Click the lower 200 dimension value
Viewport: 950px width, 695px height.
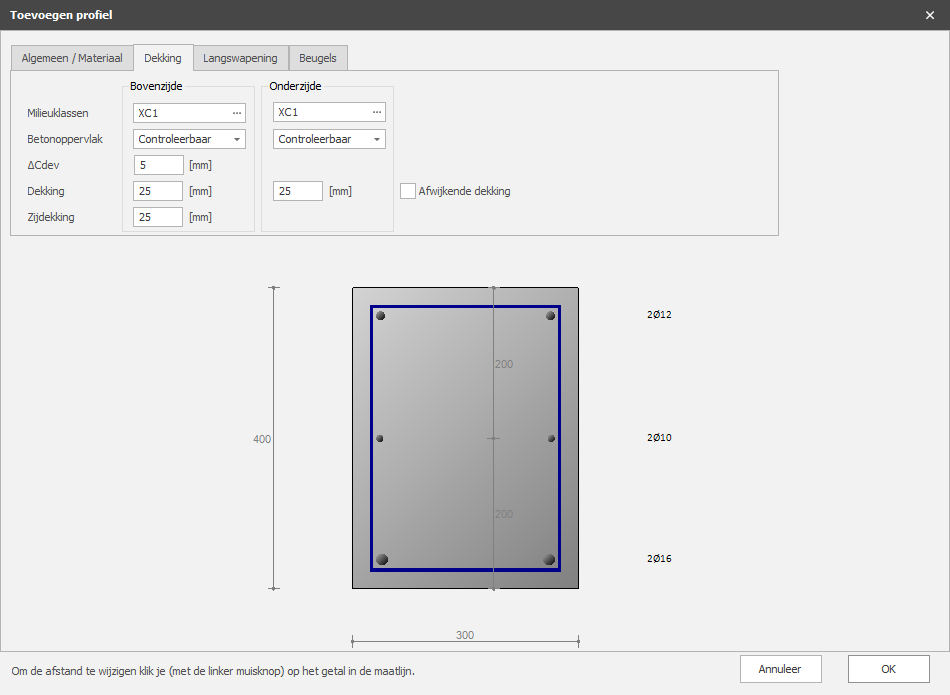[x=503, y=514]
